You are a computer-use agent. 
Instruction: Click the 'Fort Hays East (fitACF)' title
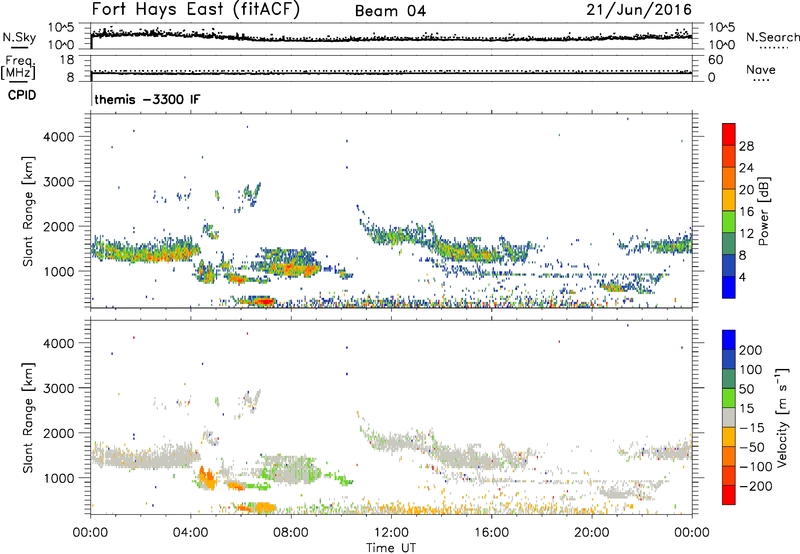[196, 10]
